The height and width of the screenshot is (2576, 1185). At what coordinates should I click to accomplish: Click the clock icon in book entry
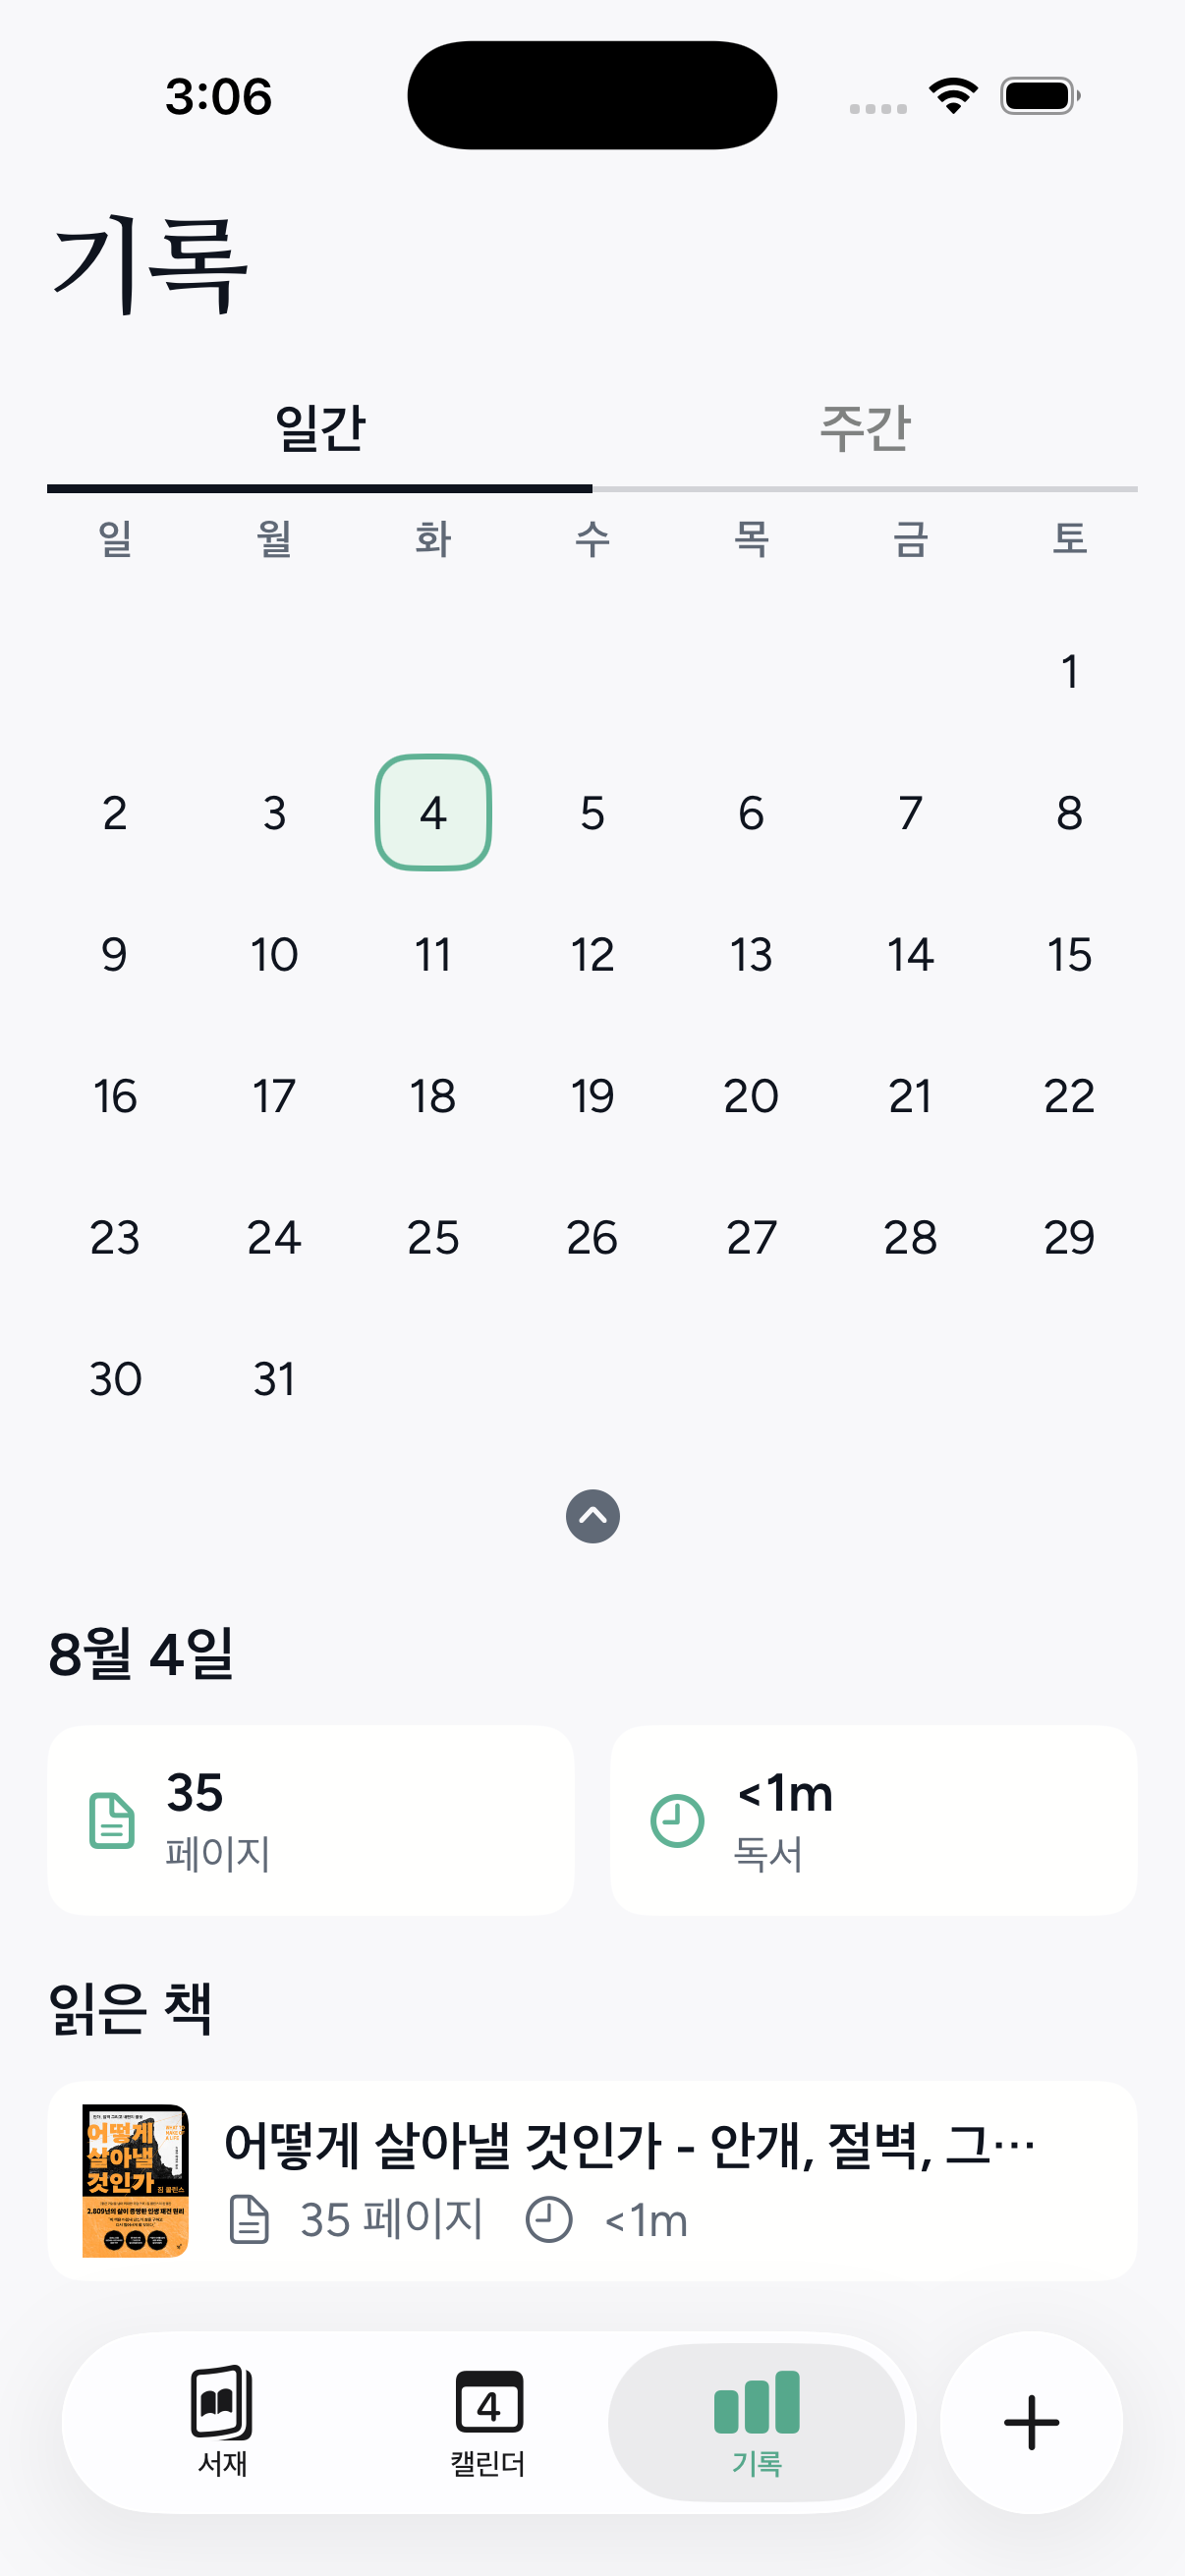pos(548,2219)
